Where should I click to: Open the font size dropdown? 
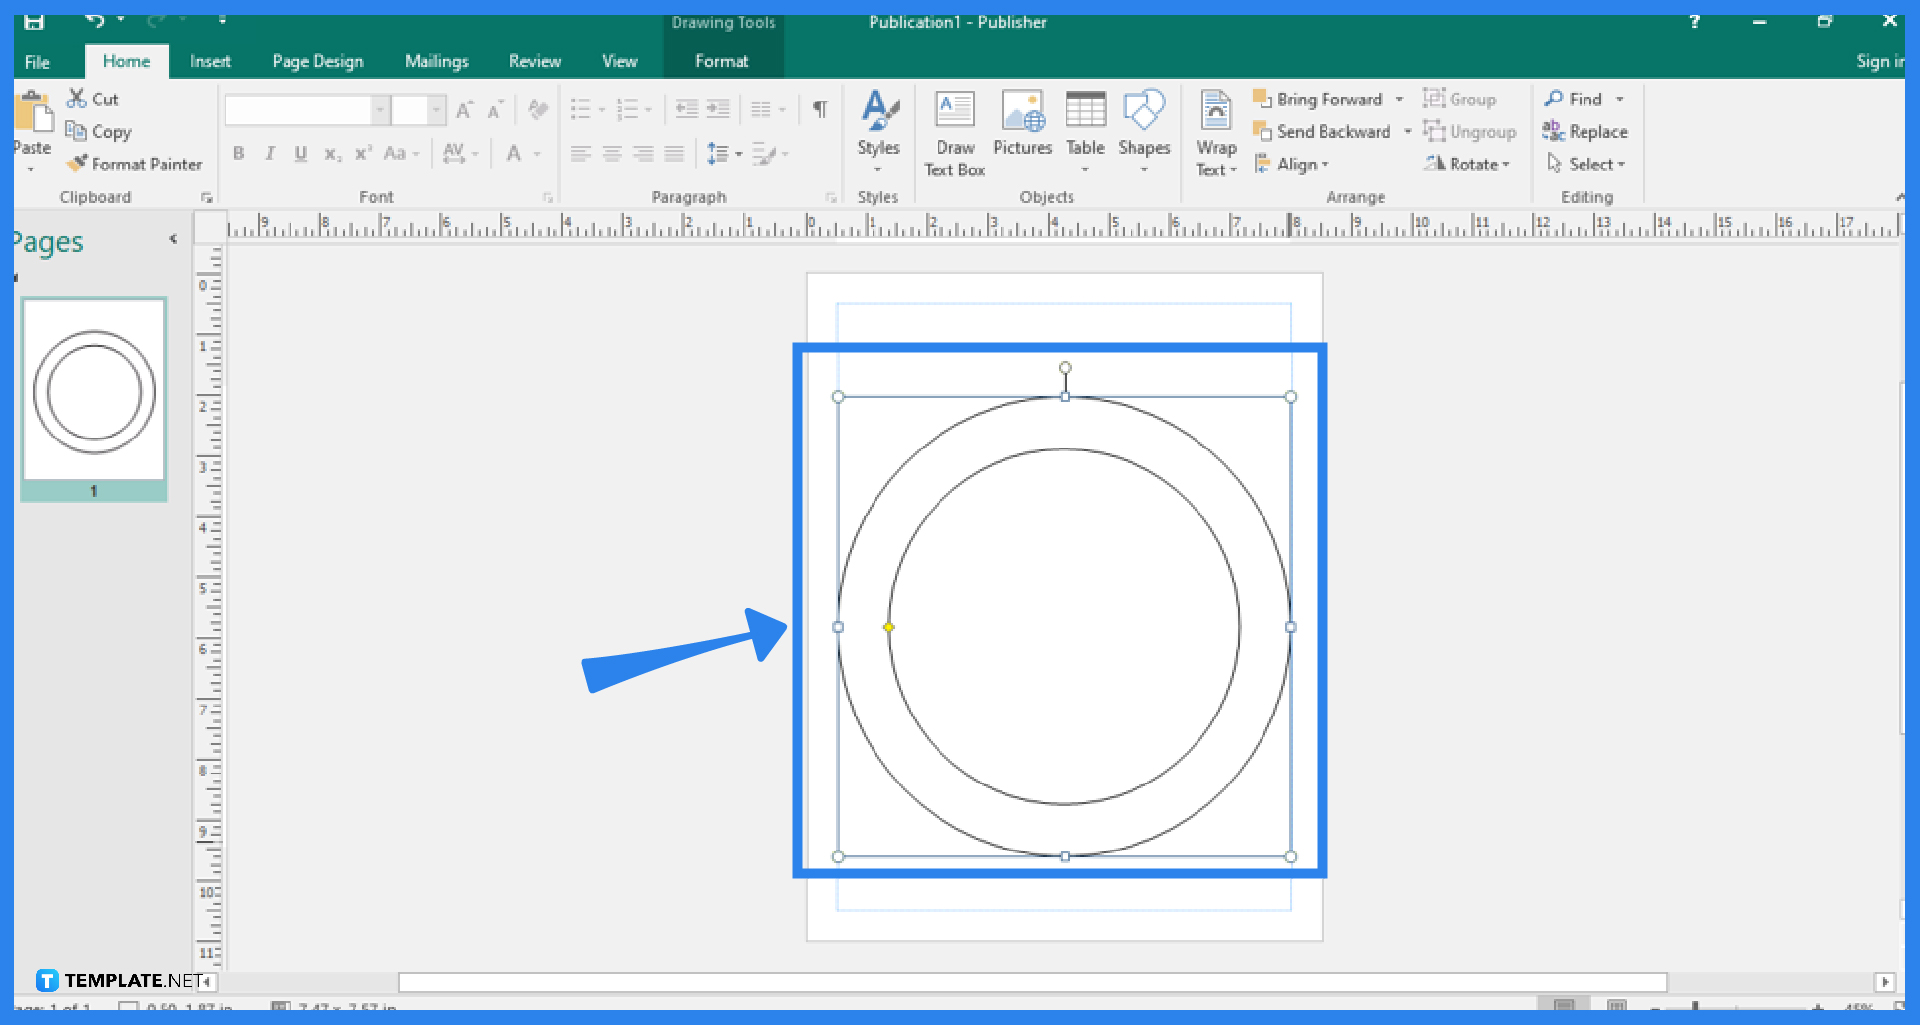[x=436, y=109]
